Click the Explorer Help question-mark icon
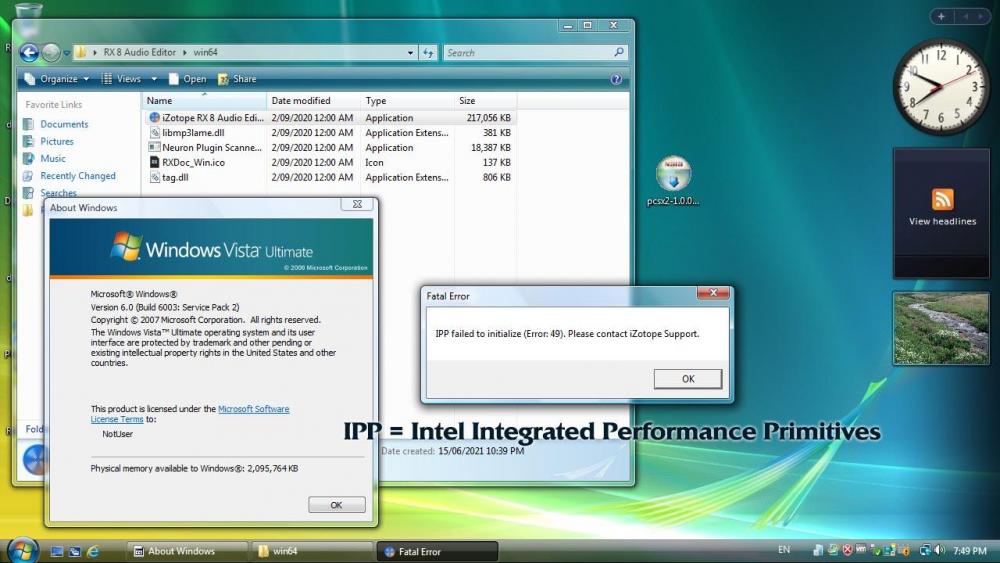 [x=616, y=79]
